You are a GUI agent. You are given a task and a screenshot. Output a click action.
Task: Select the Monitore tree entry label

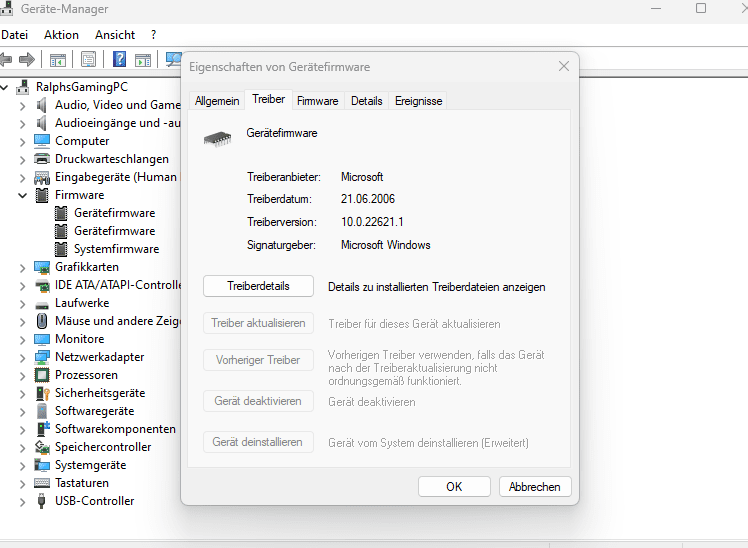79,339
